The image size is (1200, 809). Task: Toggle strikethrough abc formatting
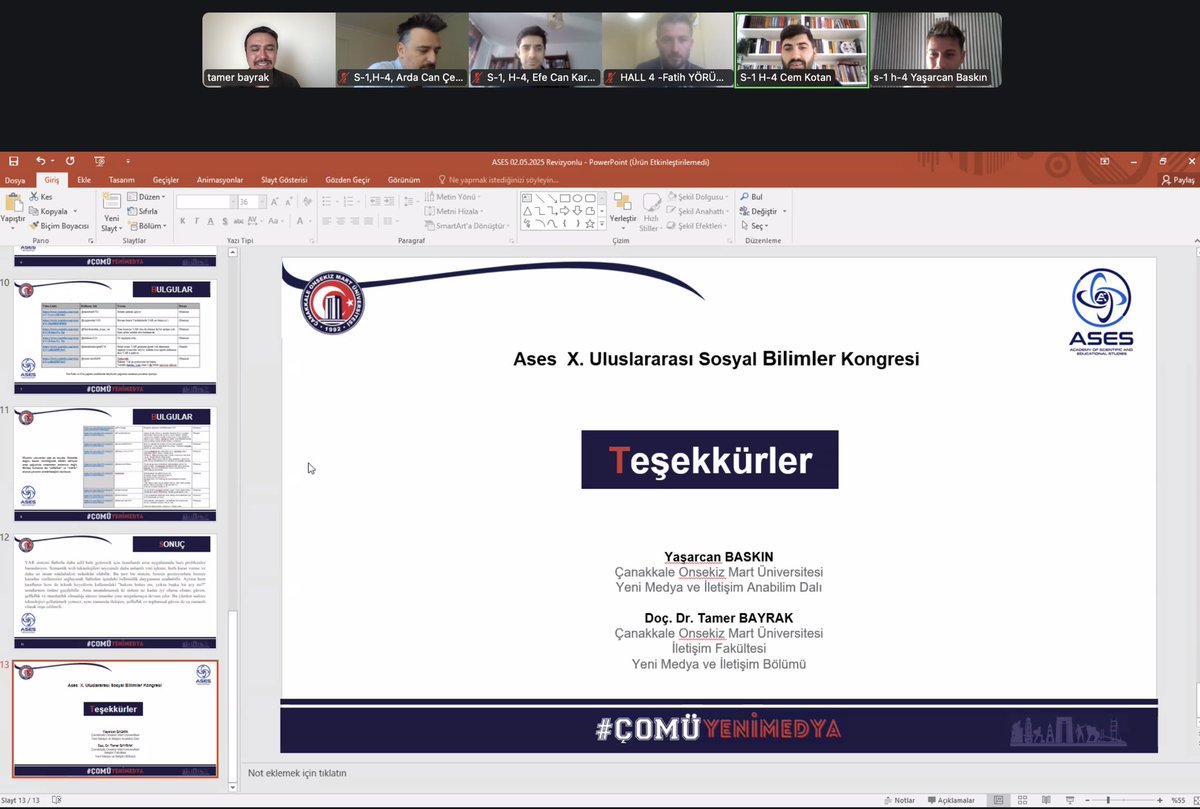pyautogui.click(x=239, y=221)
